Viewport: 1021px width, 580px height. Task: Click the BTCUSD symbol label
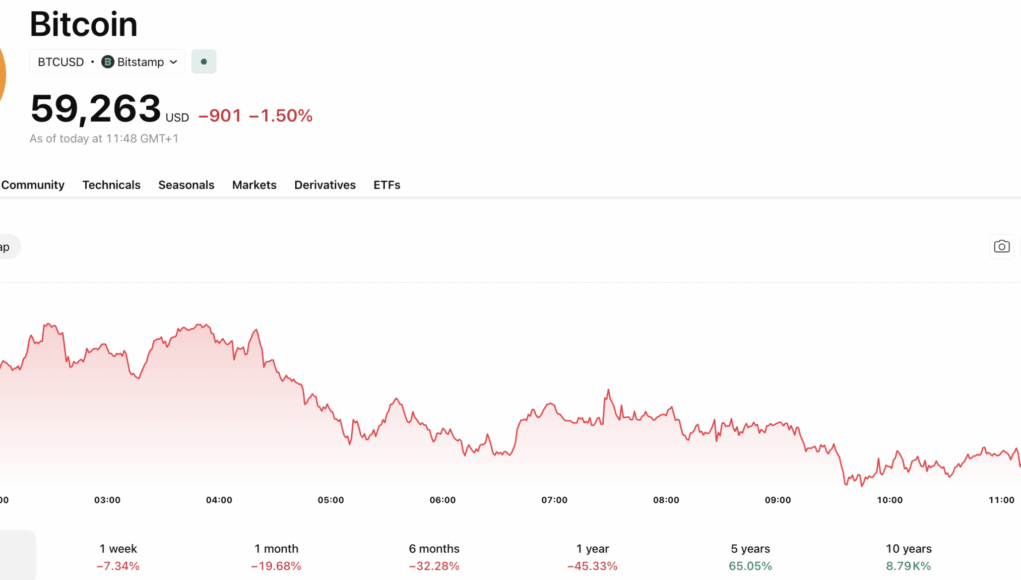[x=61, y=62]
